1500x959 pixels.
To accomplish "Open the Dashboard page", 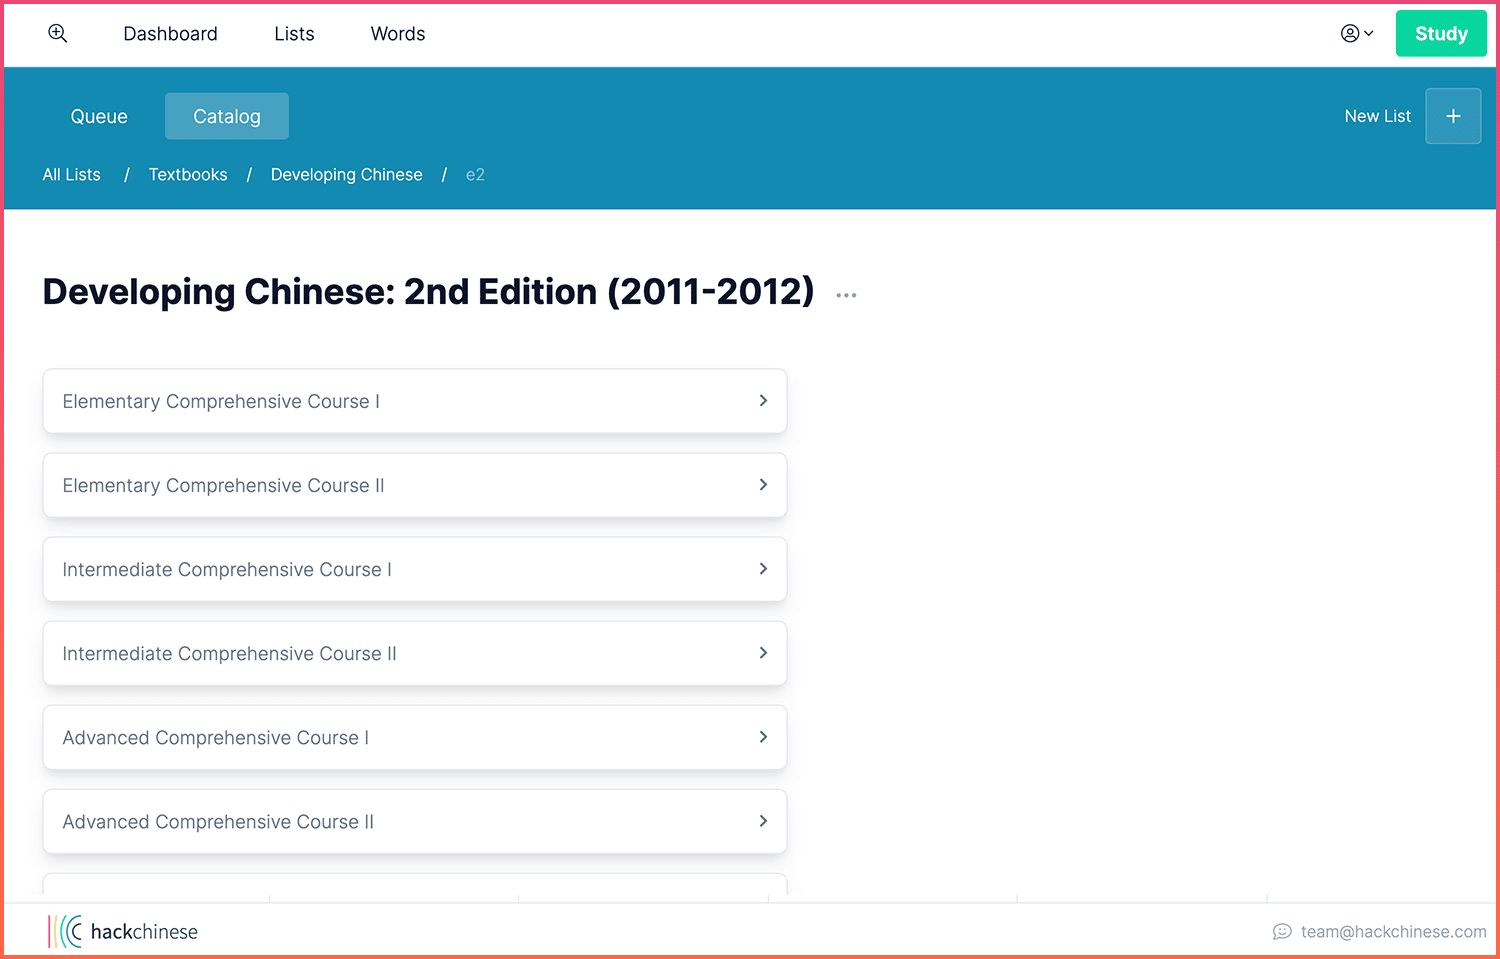I will click(x=170, y=33).
